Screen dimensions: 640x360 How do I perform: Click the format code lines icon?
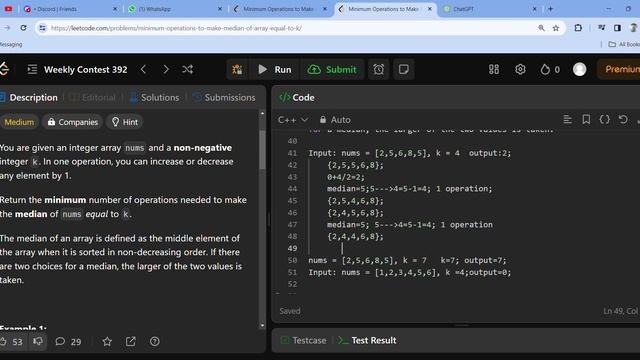(567, 119)
